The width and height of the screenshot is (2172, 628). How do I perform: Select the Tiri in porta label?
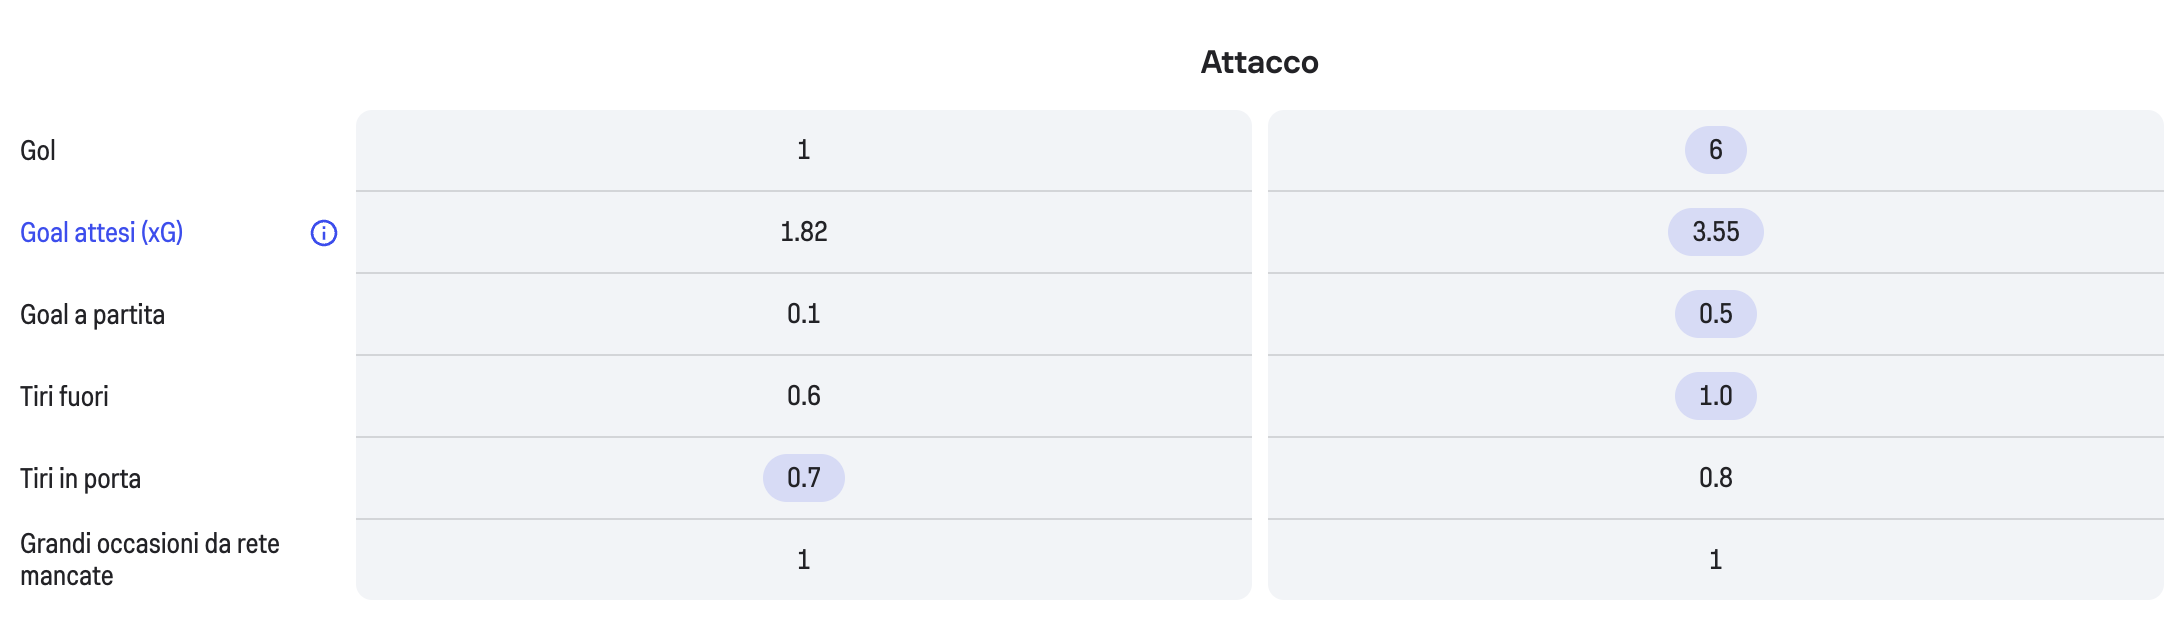click(80, 479)
